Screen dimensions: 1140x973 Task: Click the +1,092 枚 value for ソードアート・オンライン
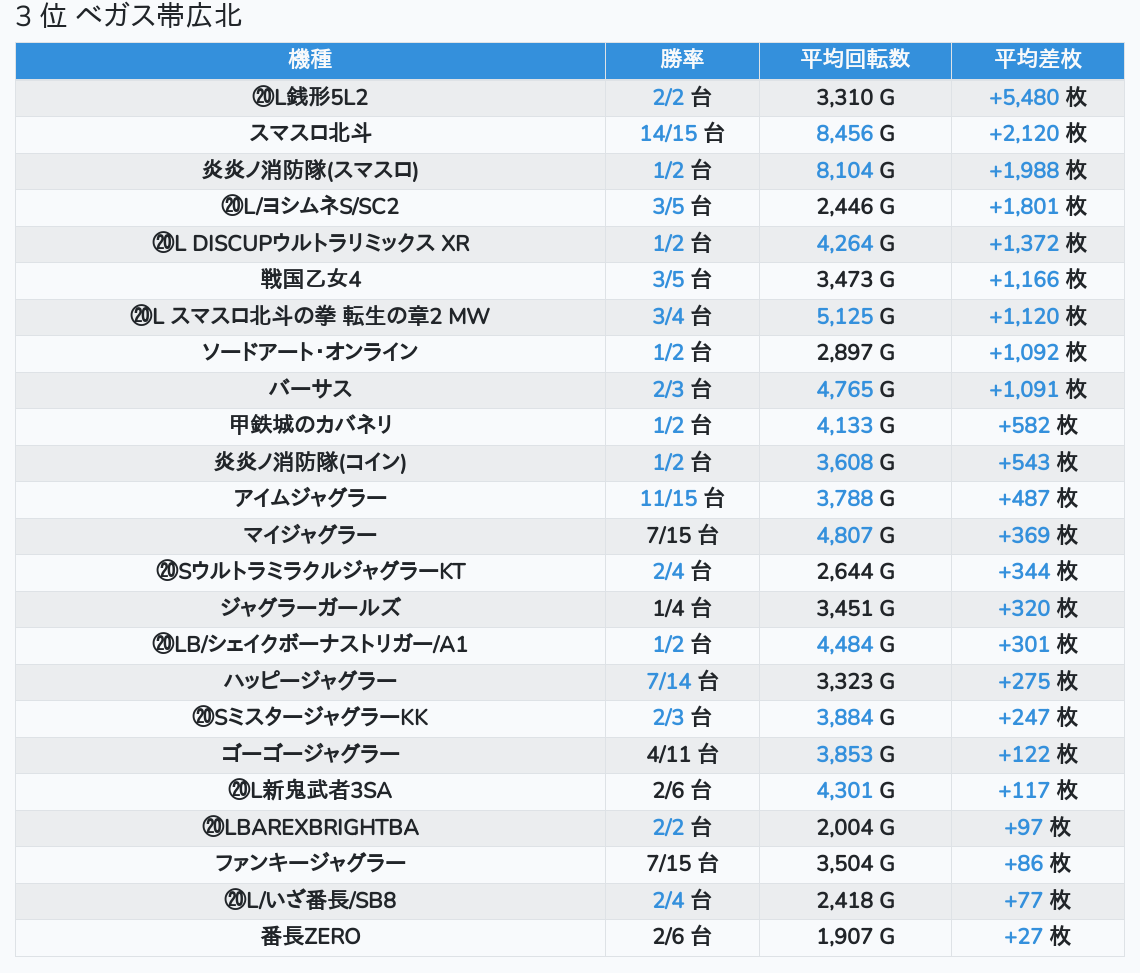click(x=1037, y=352)
